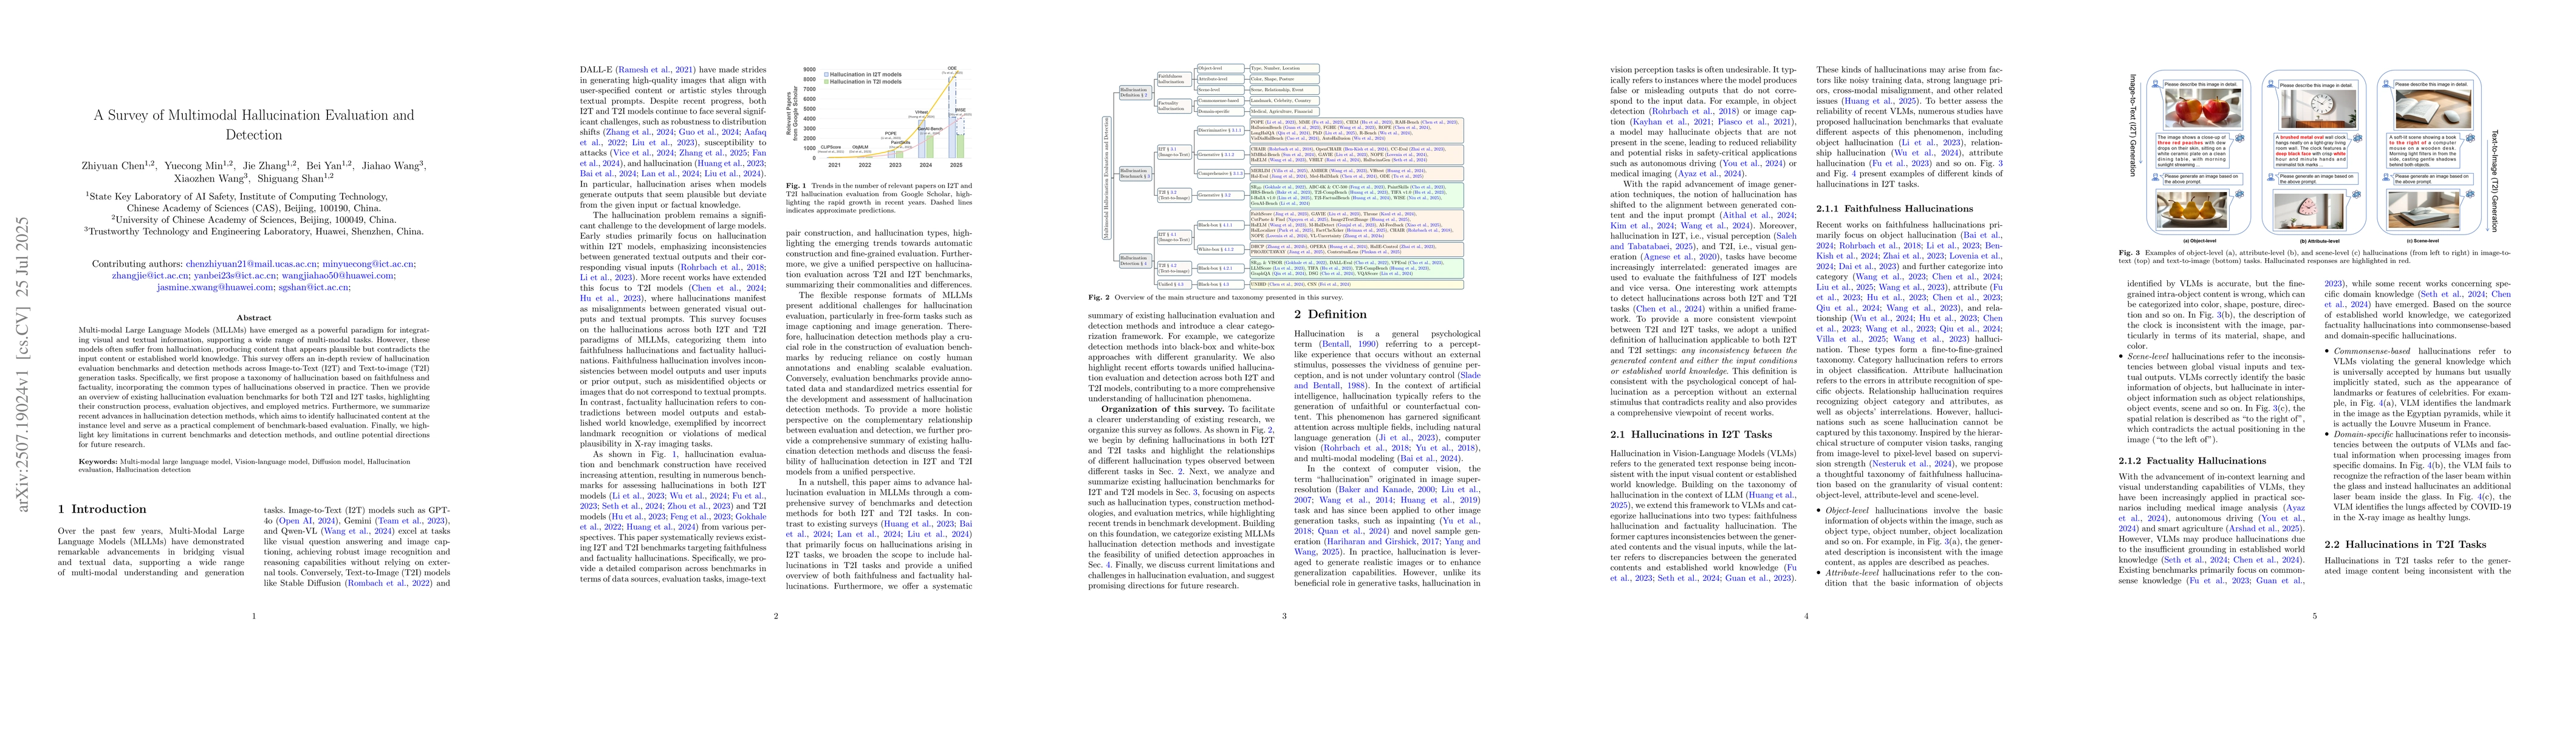Image resolution: width=2576 pixels, height=729 pixels.
Task: Open the sgshan@ict.ac.cn email link
Action: click(314, 287)
